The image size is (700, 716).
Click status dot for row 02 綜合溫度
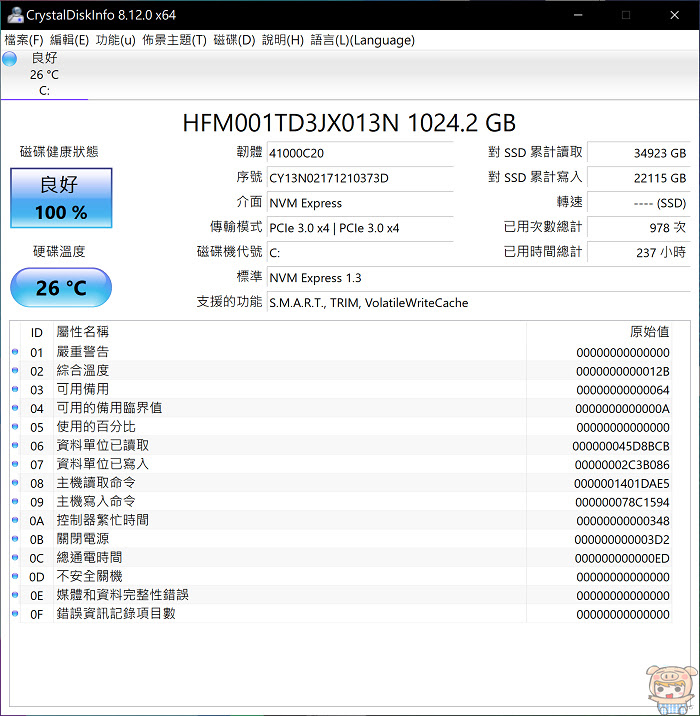coord(15,371)
